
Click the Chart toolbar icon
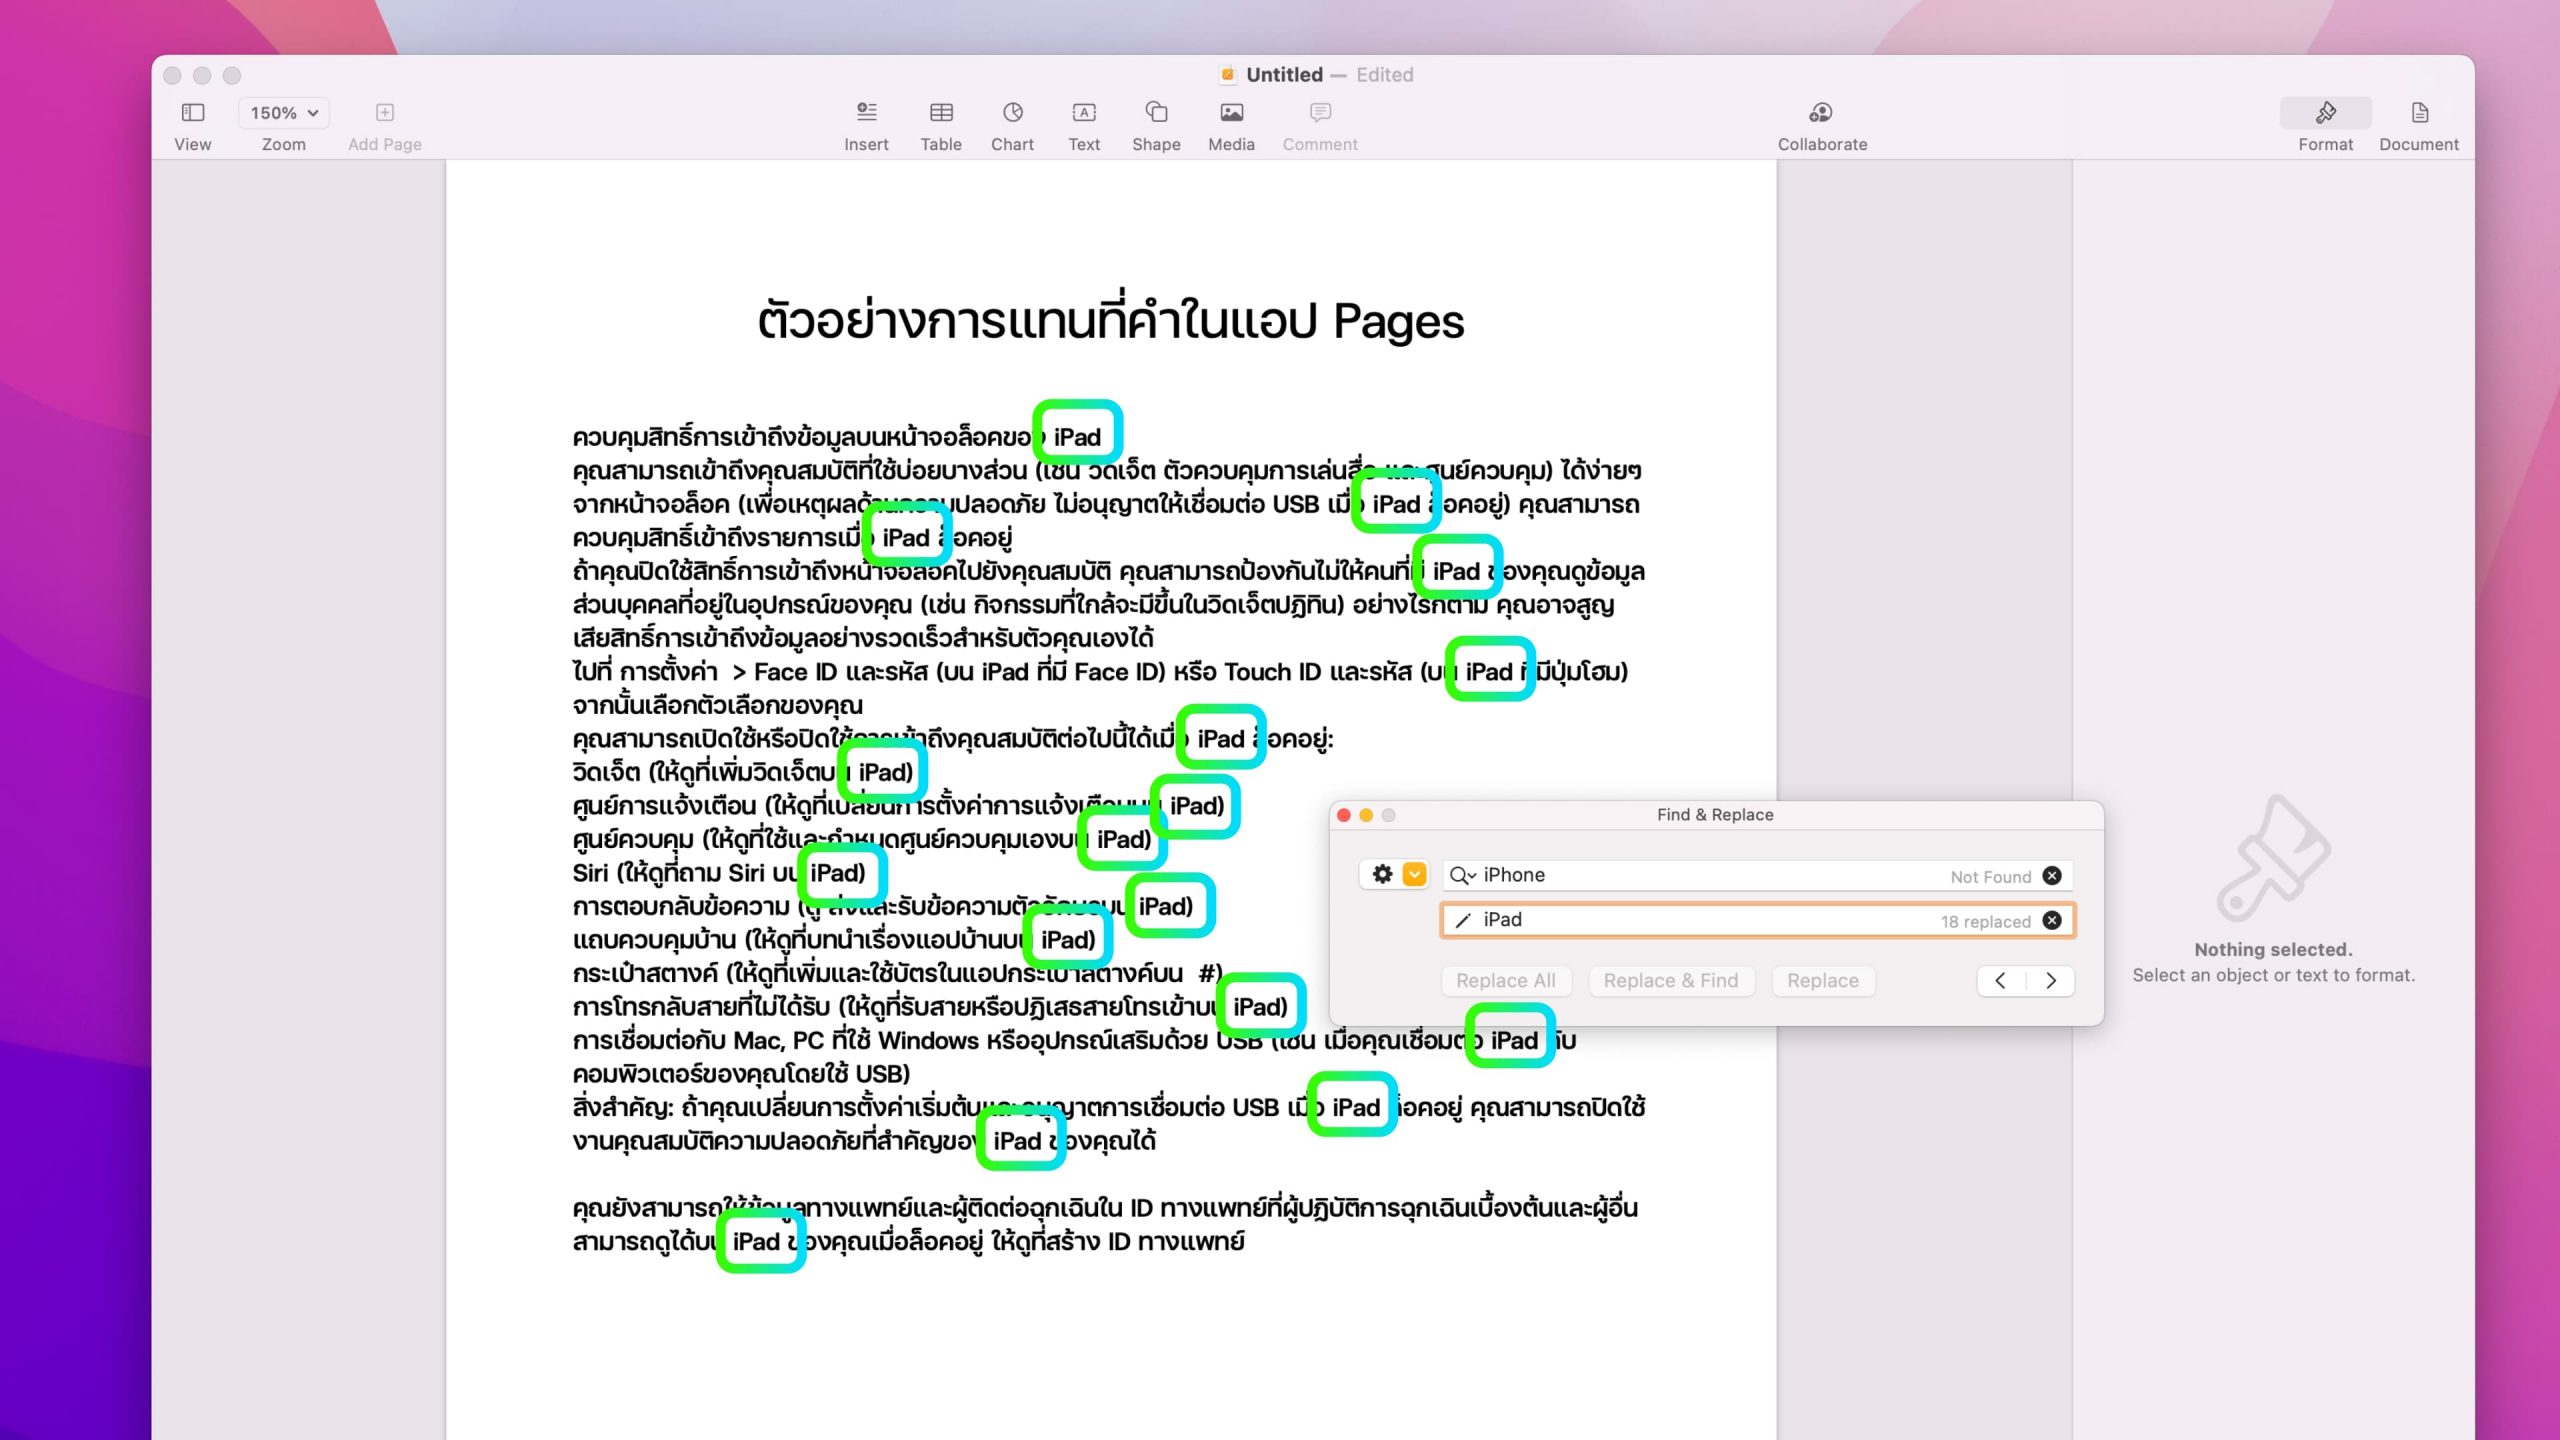coord(1012,113)
